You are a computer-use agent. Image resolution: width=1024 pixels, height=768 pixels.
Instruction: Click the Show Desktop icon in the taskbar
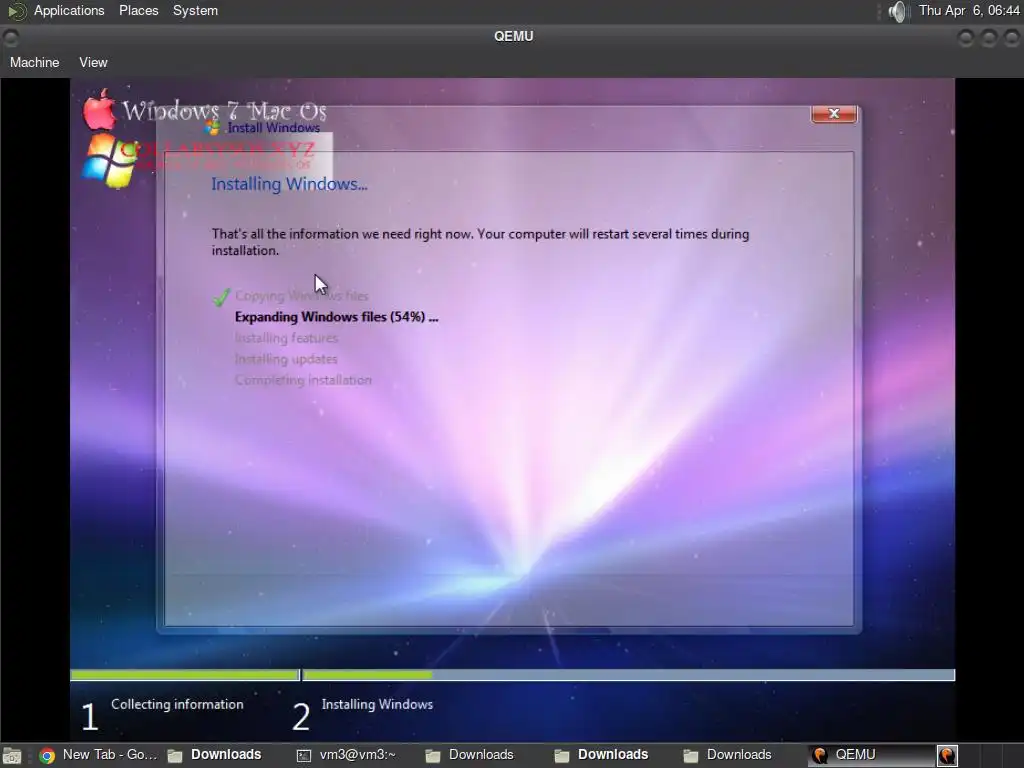coord(12,756)
